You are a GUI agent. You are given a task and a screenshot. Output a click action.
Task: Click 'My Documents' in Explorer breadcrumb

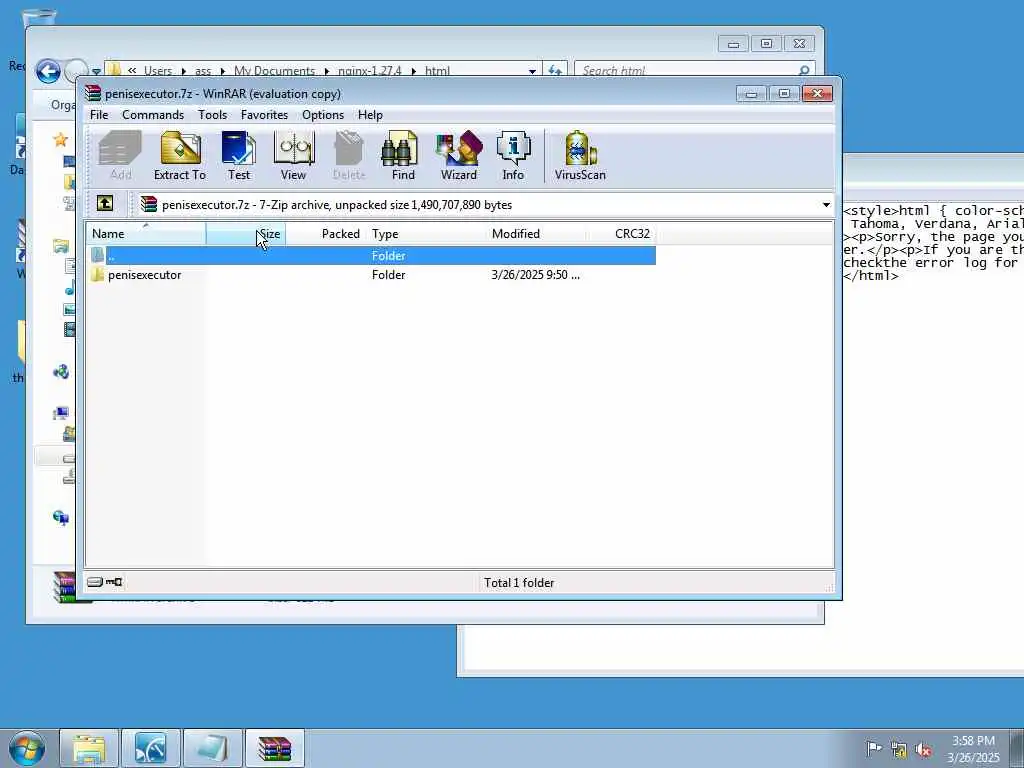tap(274, 71)
